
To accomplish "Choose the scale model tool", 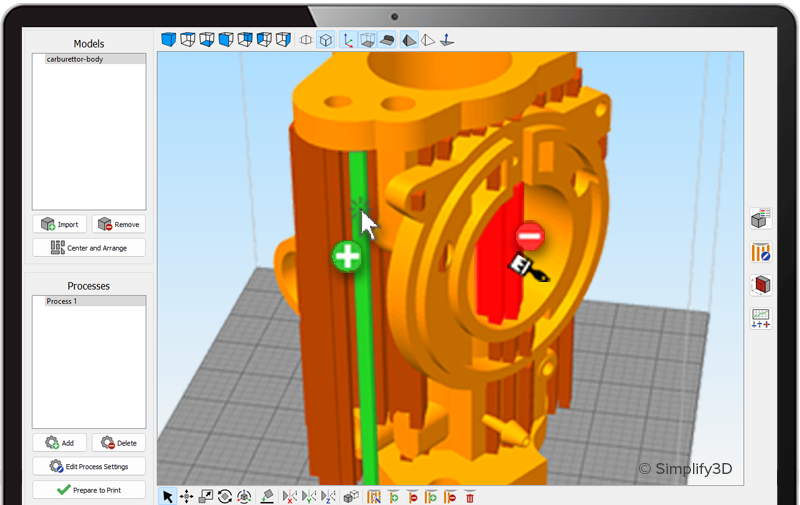I will point(206,496).
